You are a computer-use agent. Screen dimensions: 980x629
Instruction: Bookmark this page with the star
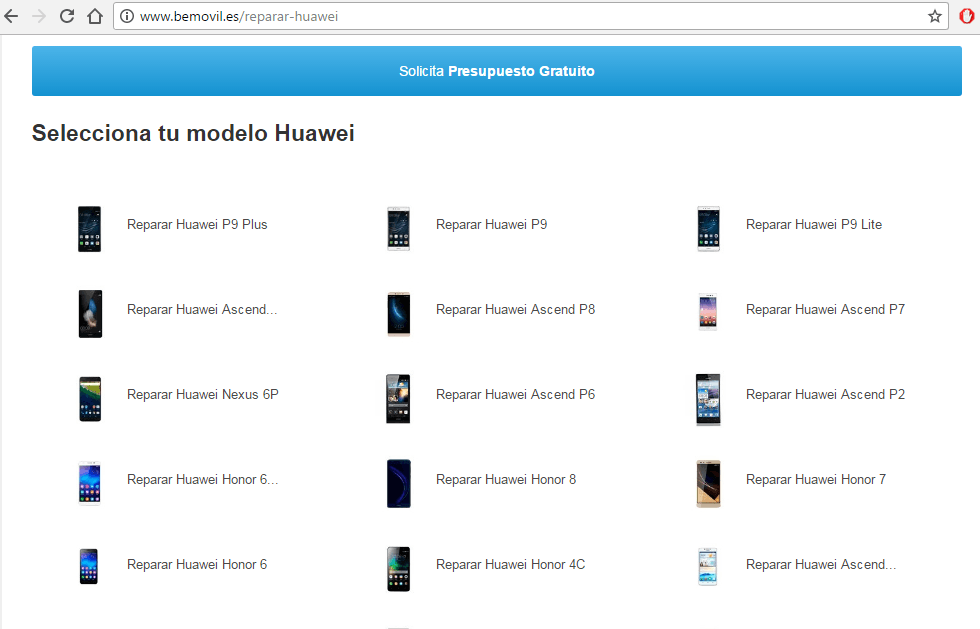(x=934, y=16)
